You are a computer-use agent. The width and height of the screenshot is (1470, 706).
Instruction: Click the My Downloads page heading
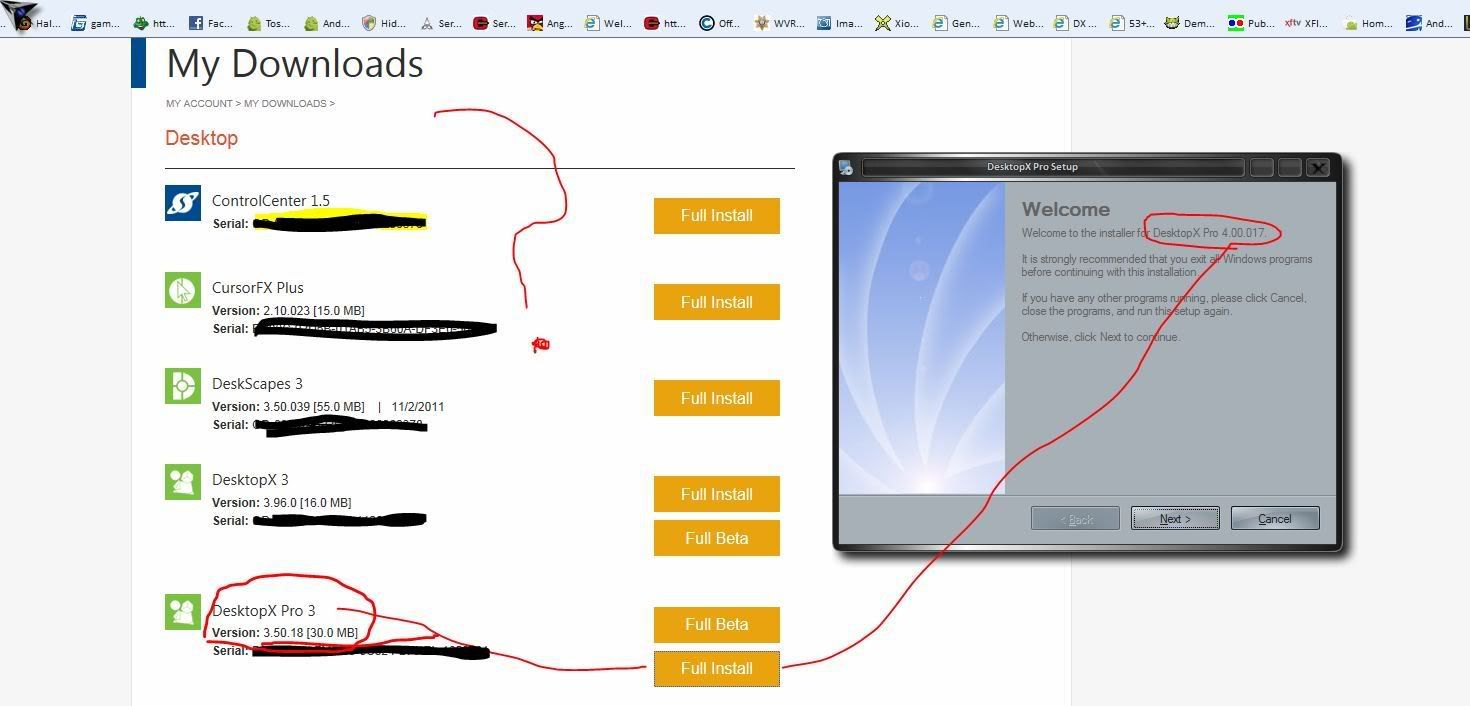tap(295, 63)
